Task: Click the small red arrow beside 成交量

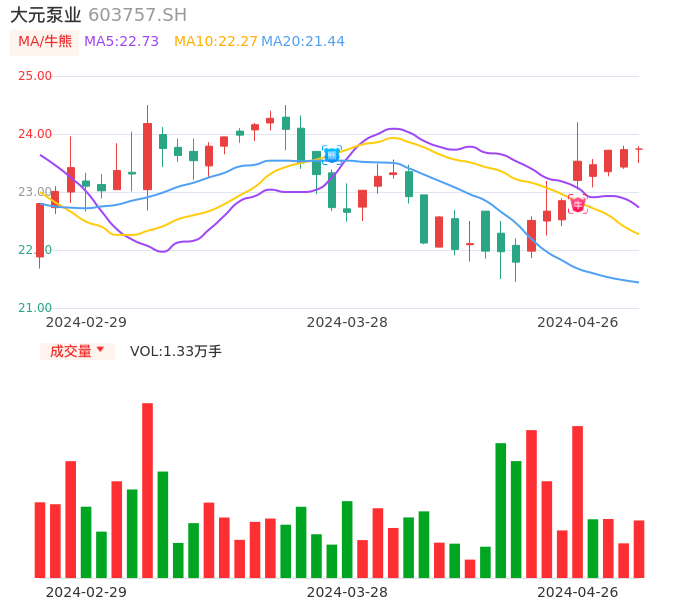Action: click(100, 350)
